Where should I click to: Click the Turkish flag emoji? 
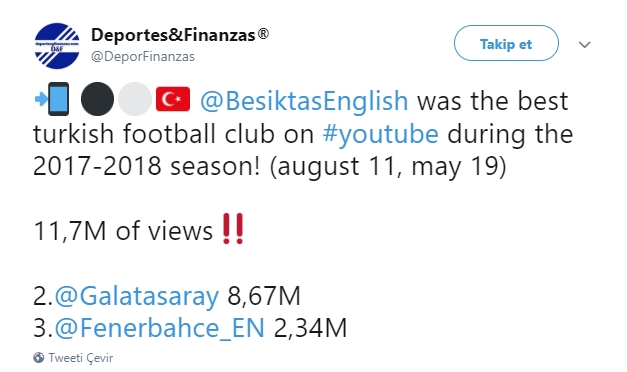pos(173,99)
